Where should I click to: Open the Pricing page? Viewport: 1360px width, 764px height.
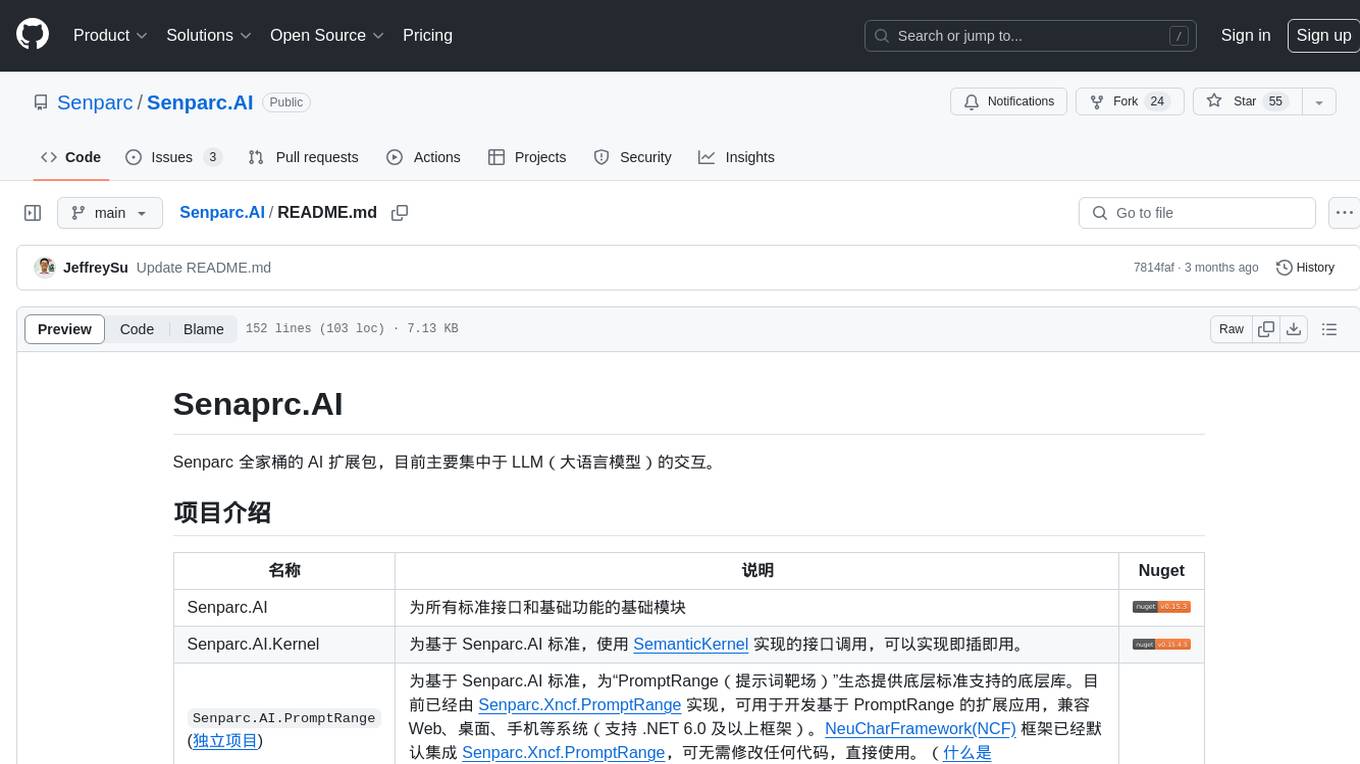[x=427, y=35]
